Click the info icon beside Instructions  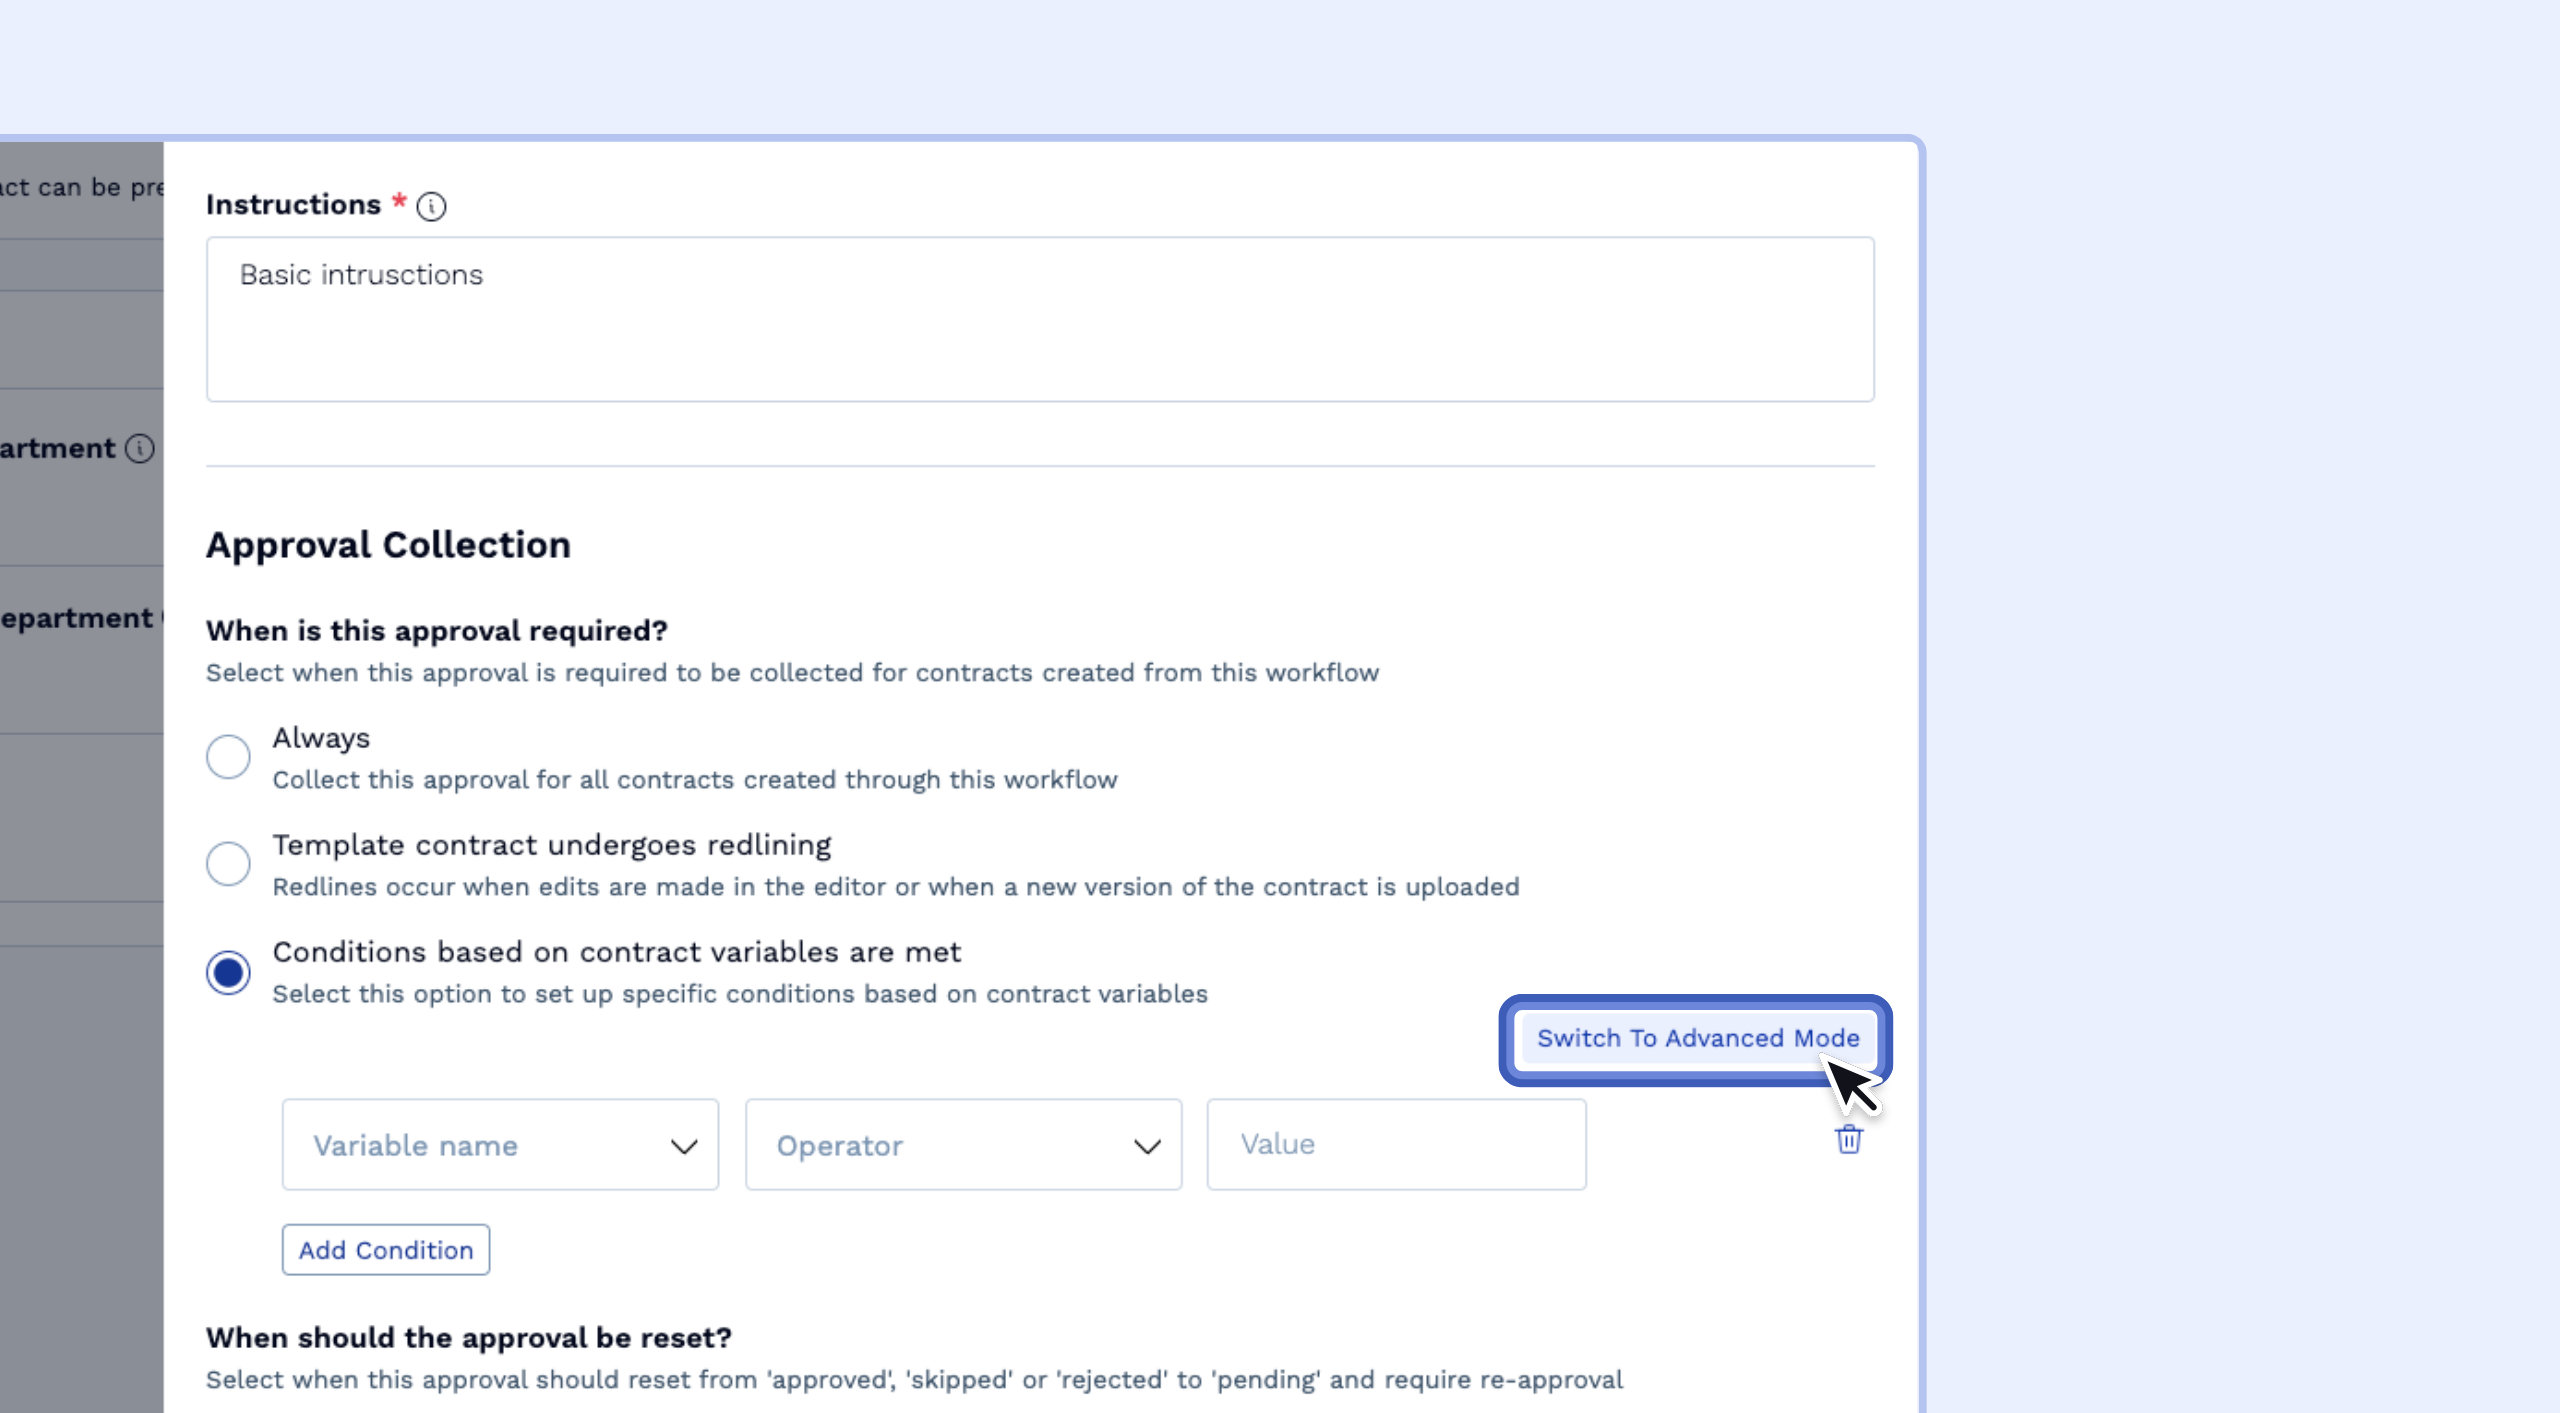point(431,206)
